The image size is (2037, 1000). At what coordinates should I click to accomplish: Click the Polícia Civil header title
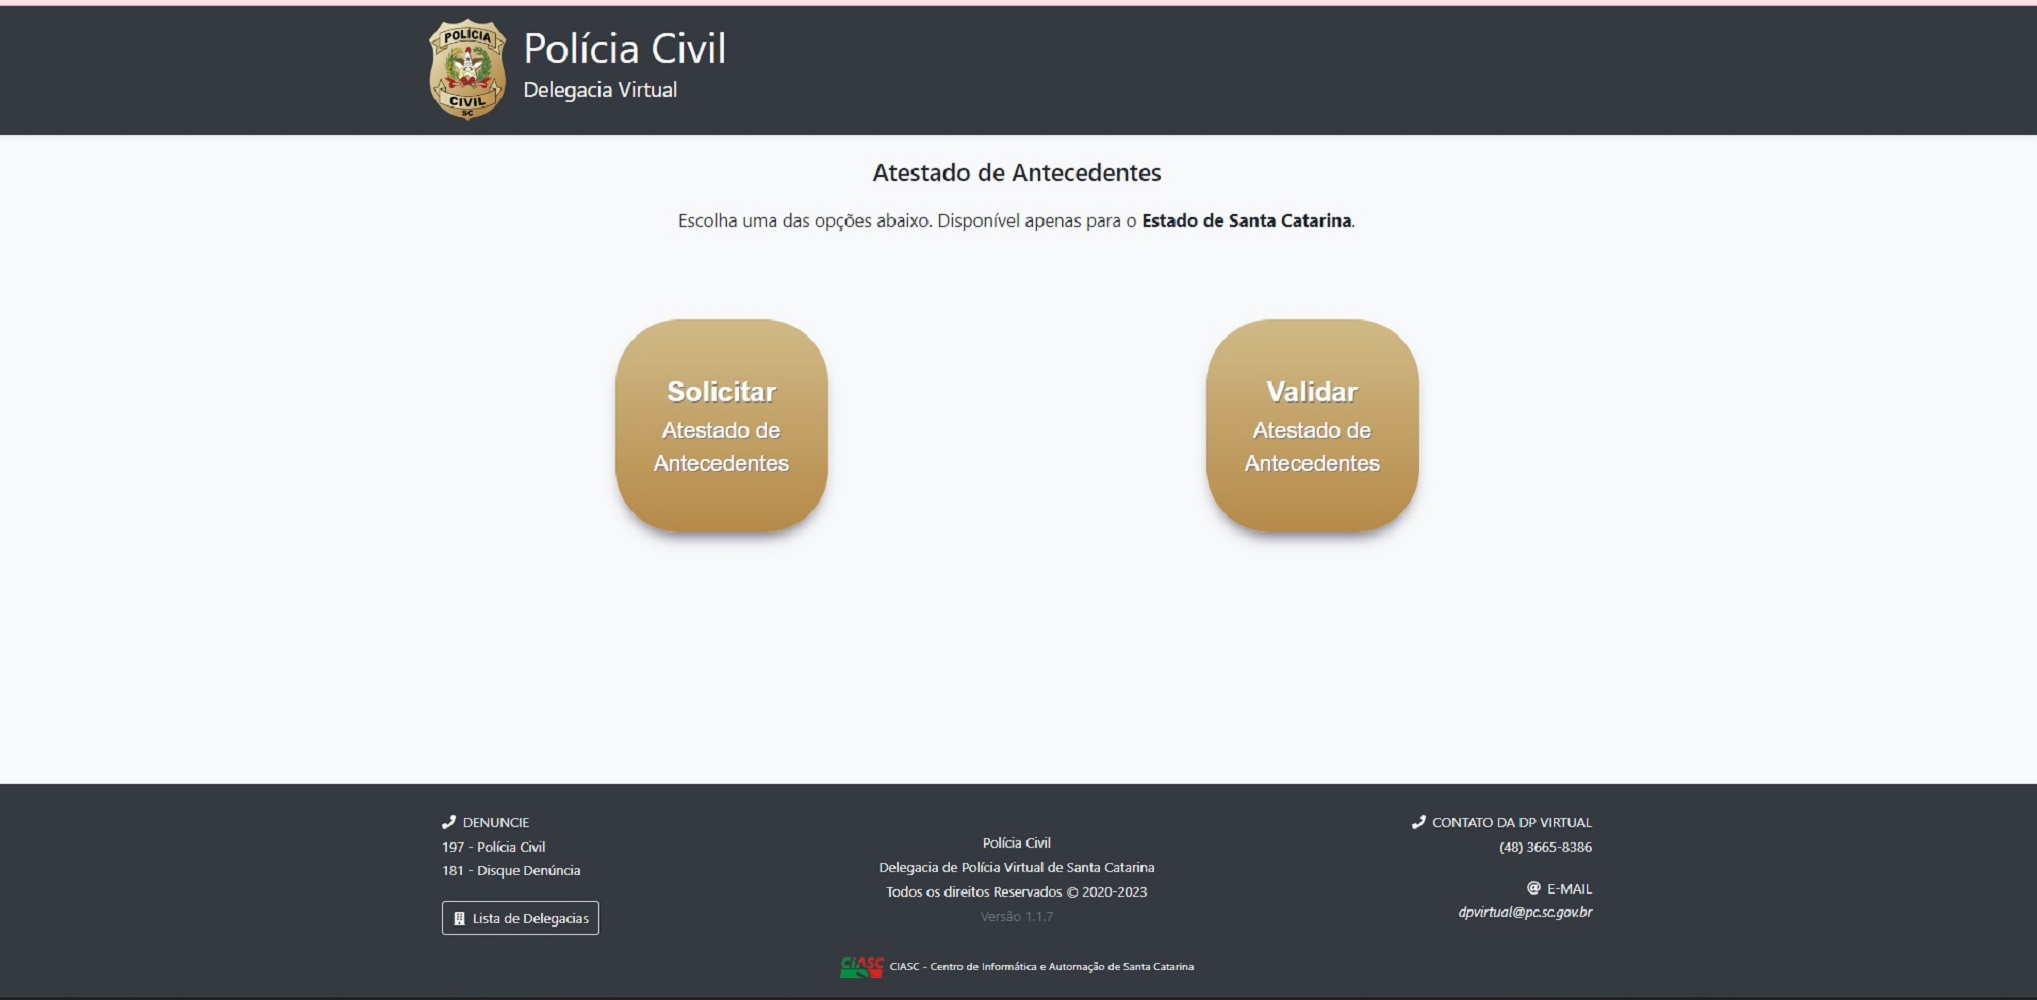pyautogui.click(x=625, y=49)
